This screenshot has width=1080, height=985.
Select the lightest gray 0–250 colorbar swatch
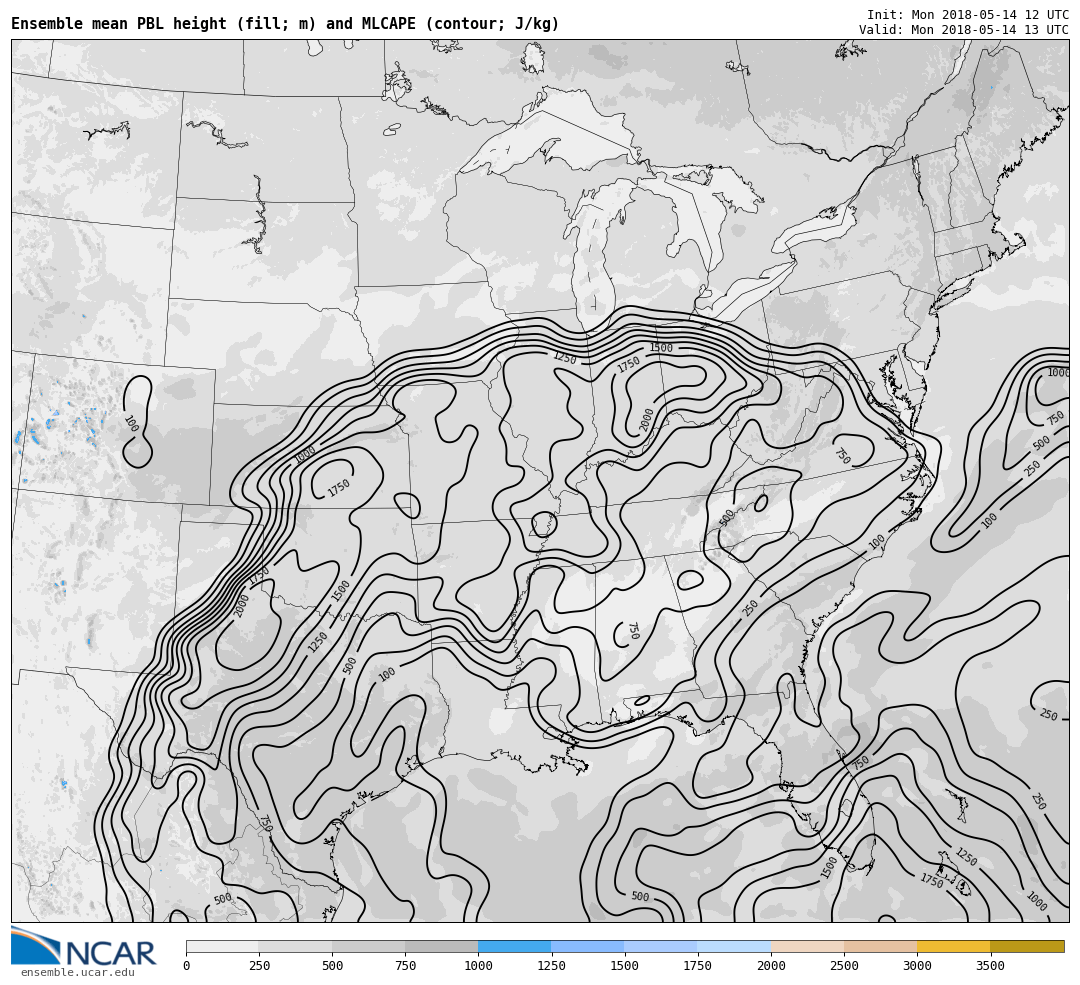tap(222, 946)
